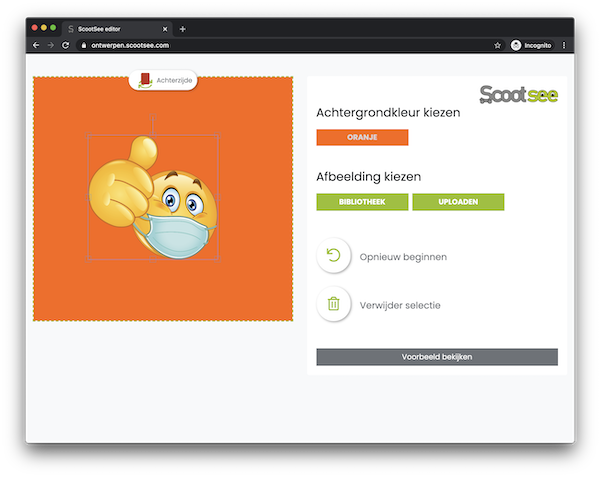The image size is (600, 477).
Task: Click the Opnieuw beginnen text
Action: (403, 257)
